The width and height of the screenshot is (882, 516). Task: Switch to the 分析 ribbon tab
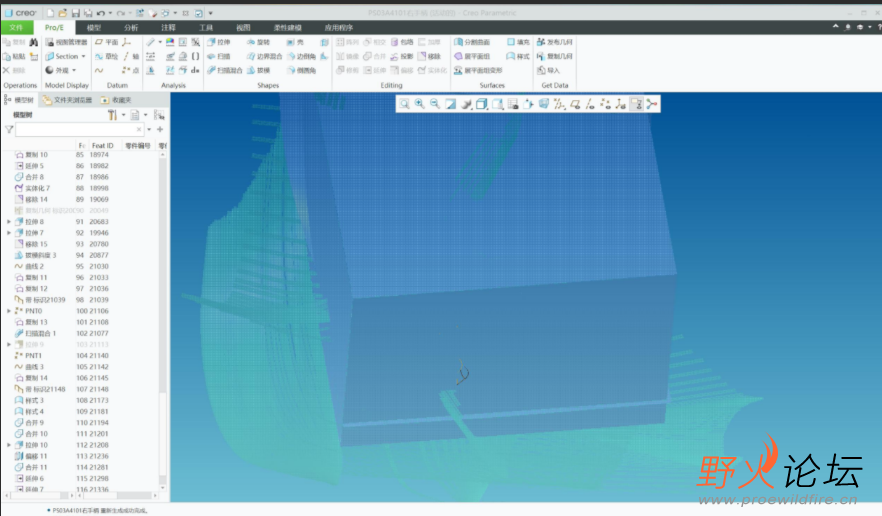[x=131, y=27]
